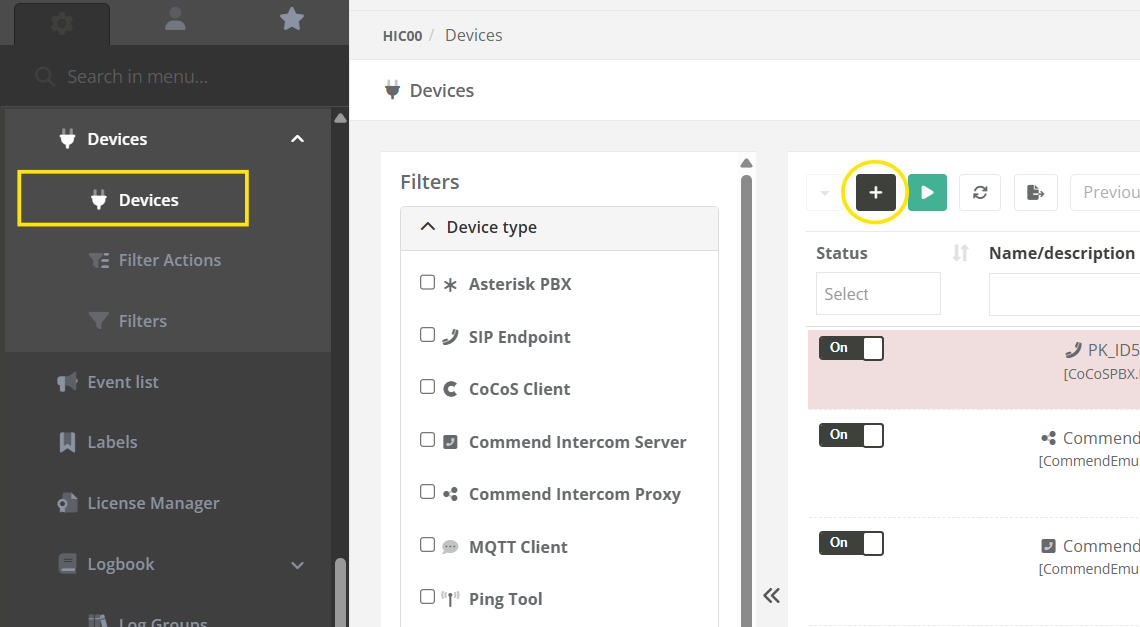Collapse the Device type filter section
This screenshot has width=1140, height=627.
point(428,227)
